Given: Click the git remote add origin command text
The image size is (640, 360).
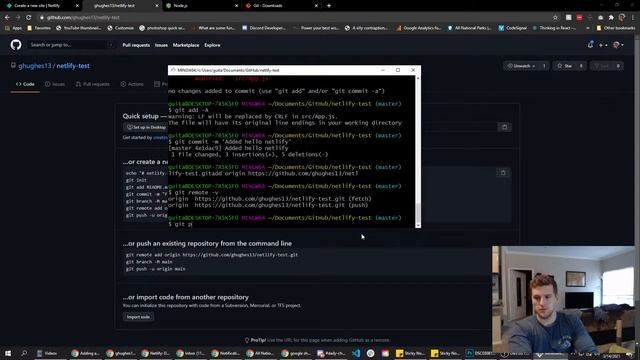Looking at the screenshot, I should [212, 255].
